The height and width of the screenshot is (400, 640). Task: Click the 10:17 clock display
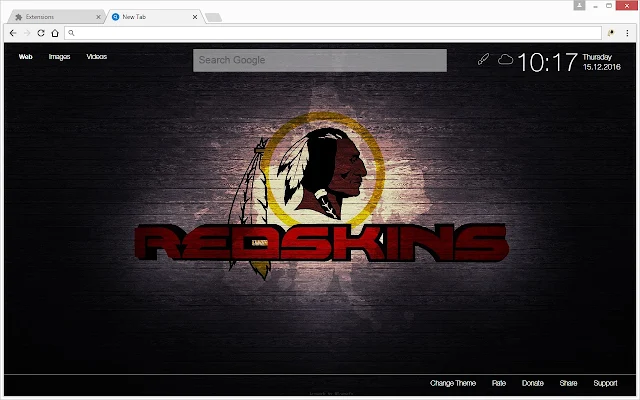click(x=547, y=62)
